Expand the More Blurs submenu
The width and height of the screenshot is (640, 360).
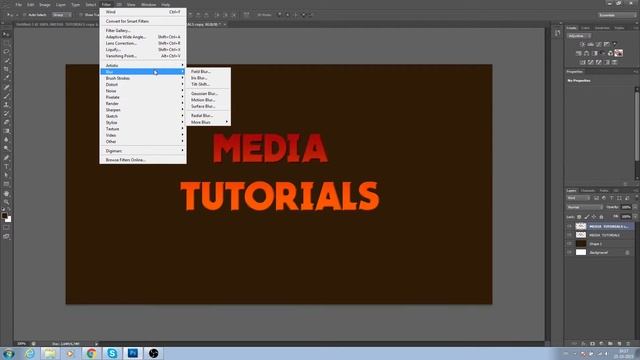click(208, 122)
